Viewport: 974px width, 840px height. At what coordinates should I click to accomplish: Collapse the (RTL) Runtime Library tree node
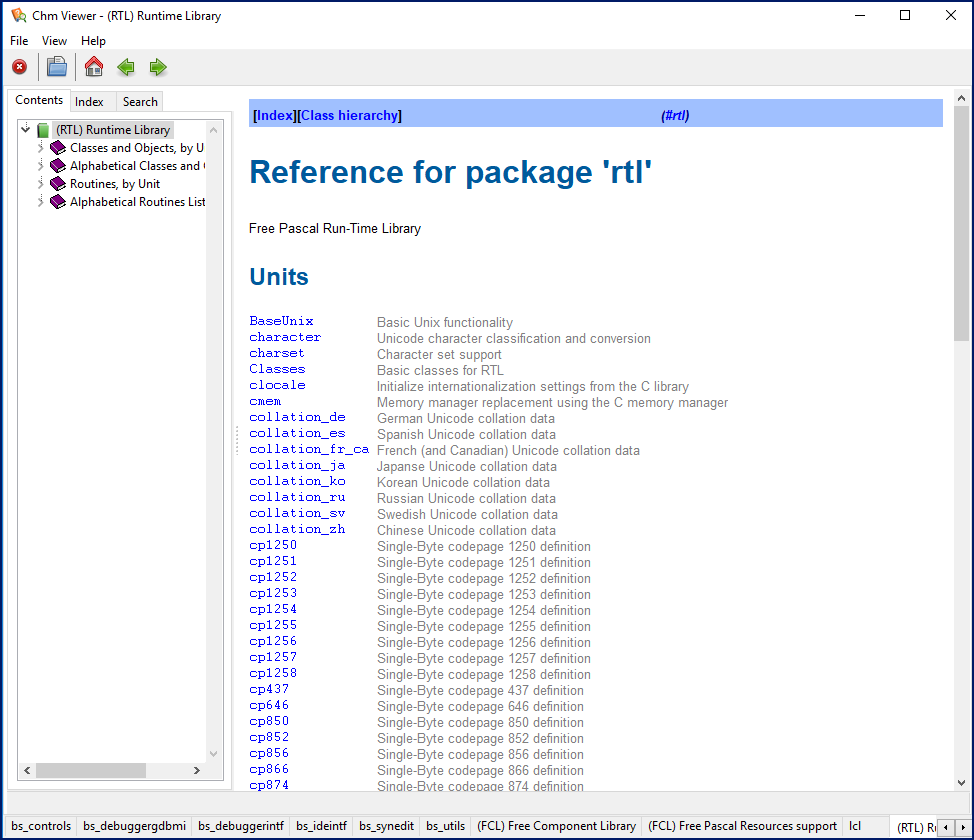click(25, 129)
